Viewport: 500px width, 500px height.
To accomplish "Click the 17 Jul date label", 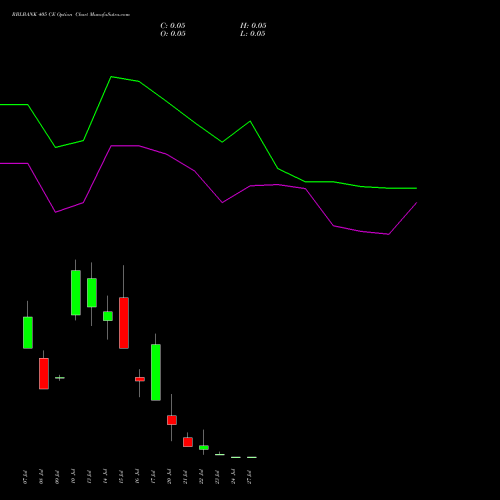I will (153, 477).
